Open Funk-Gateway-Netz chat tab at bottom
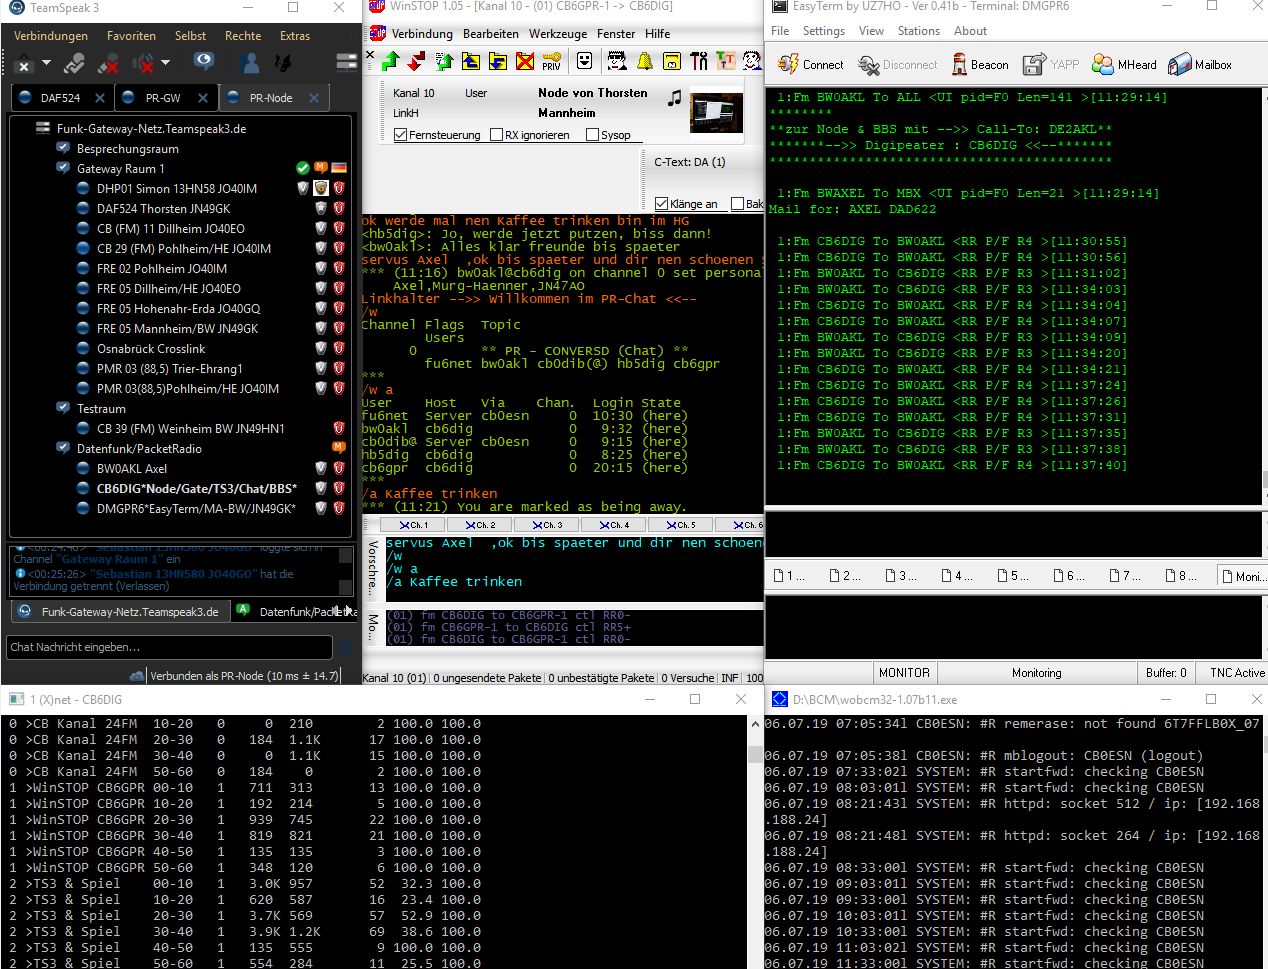1268x969 pixels. [x=120, y=611]
